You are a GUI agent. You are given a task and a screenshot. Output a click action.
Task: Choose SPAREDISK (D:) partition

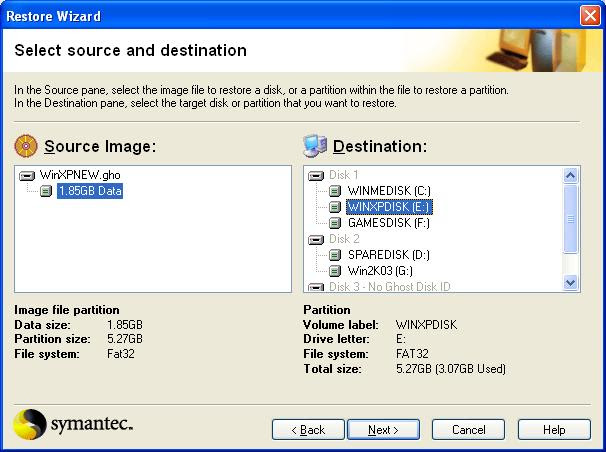pos(389,255)
